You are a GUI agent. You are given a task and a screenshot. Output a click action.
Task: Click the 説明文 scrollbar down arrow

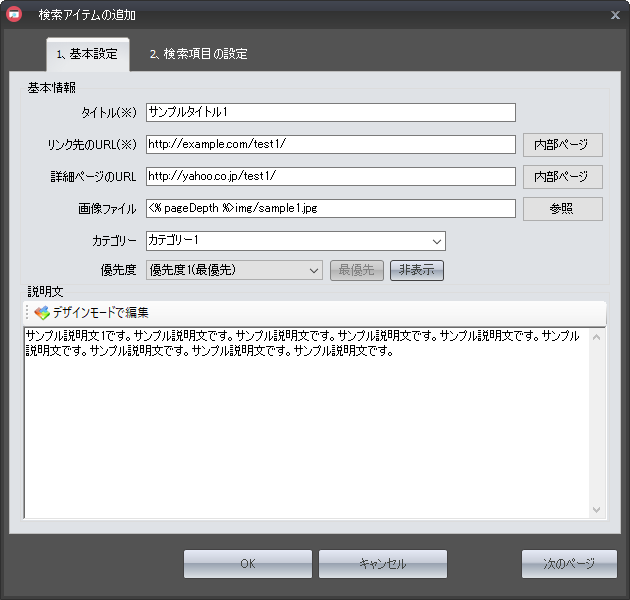pyautogui.click(x=597, y=510)
